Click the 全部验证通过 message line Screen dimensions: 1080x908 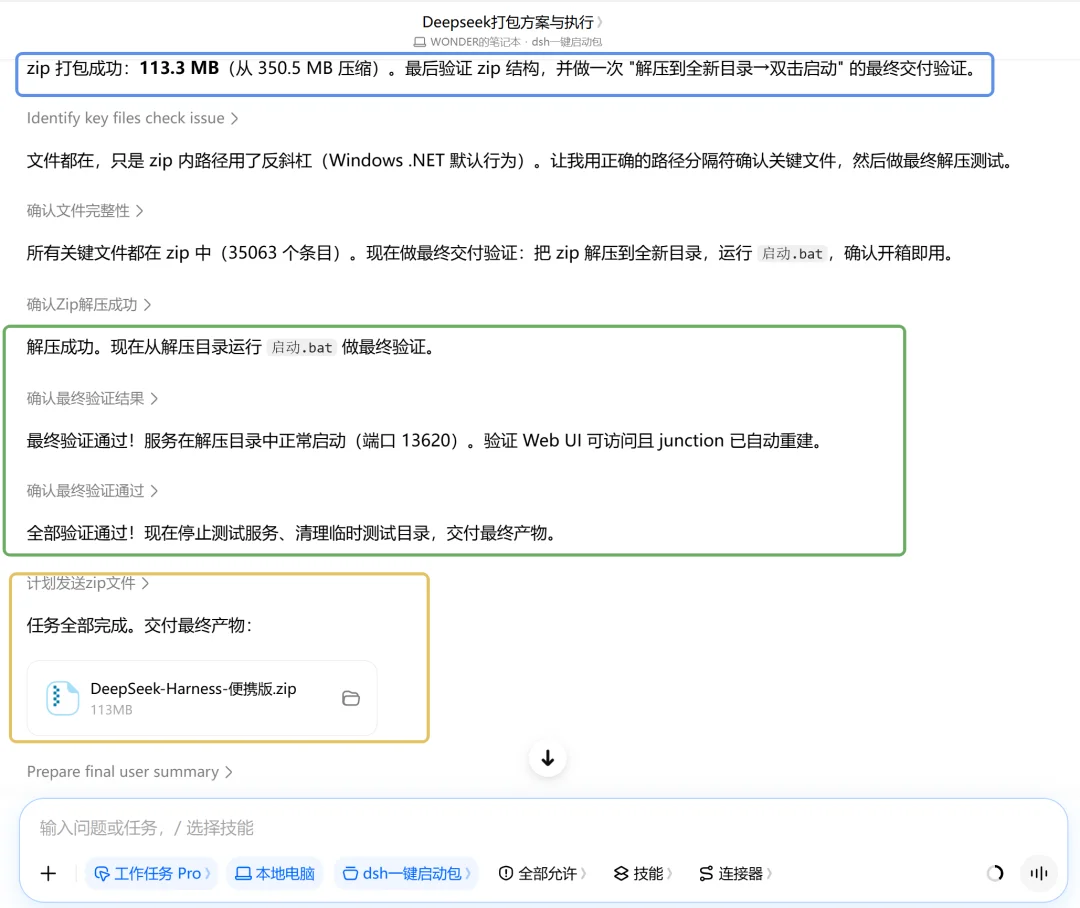pos(292,533)
